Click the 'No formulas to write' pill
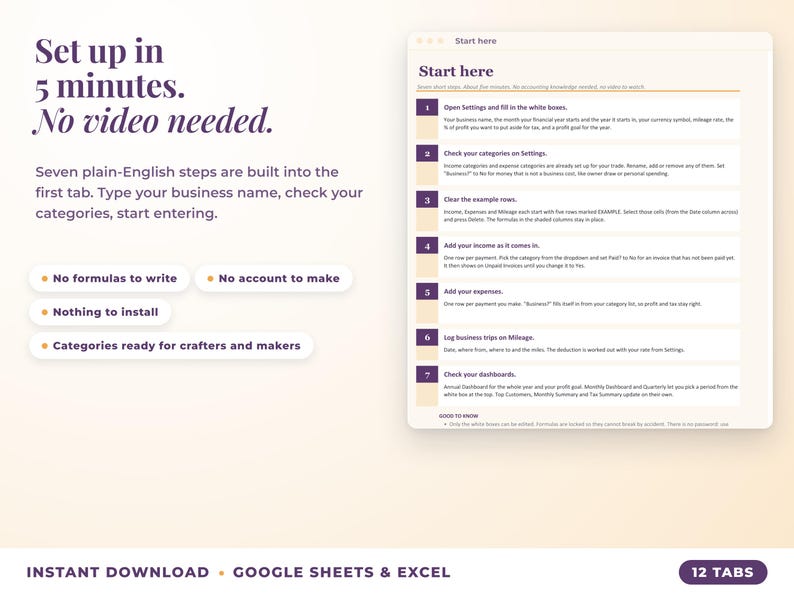794x596 pixels. [x=109, y=279]
